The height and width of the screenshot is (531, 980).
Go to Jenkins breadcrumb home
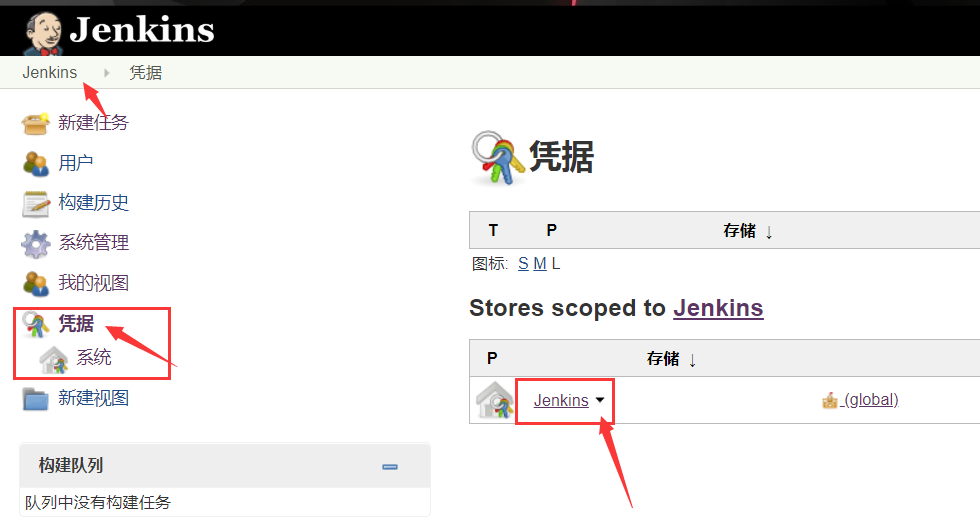click(x=49, y=72)
